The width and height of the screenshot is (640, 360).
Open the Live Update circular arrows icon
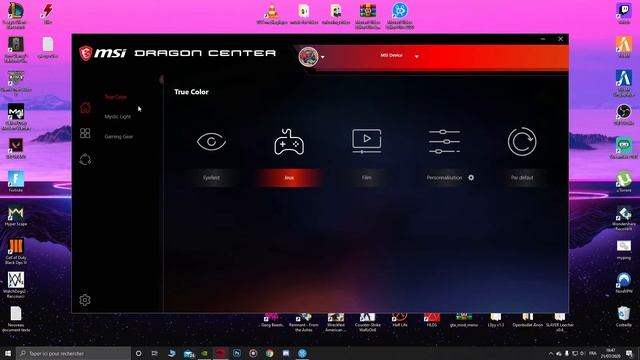[x=85, y=159]
